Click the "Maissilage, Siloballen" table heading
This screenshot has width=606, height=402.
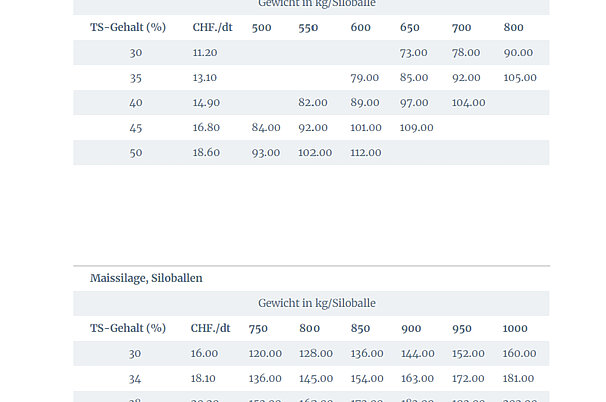(x=146, y=278)
